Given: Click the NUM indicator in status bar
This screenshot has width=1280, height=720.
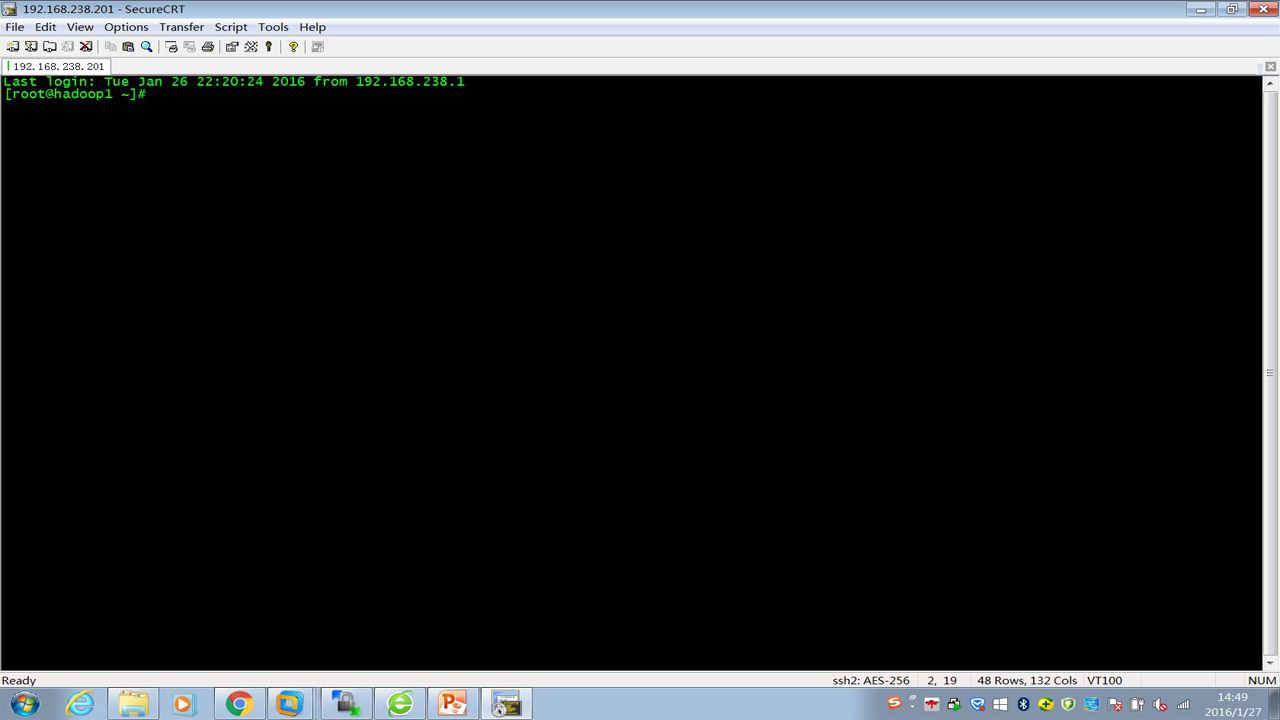Looking at the screenshot, I should pyautogui.click(x=1262, y=680).
